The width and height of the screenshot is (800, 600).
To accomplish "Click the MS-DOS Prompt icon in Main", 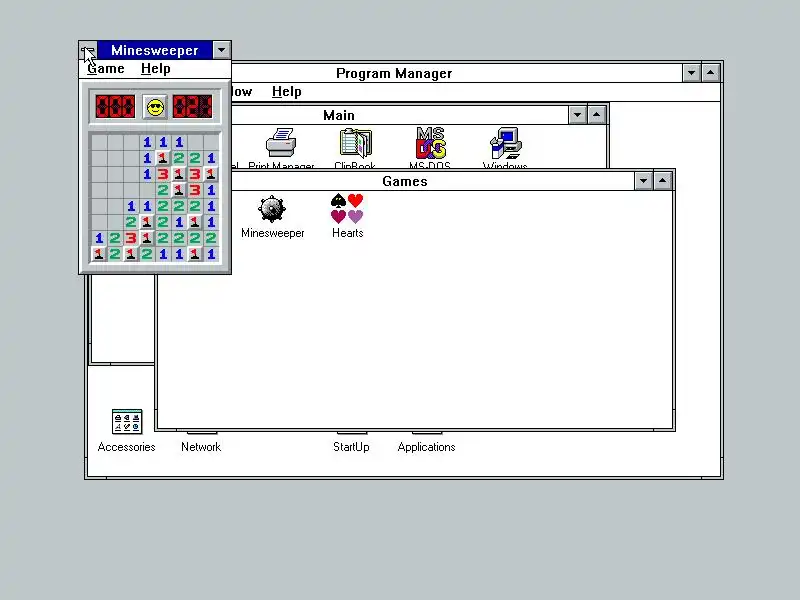I will (x=431, y=143).
